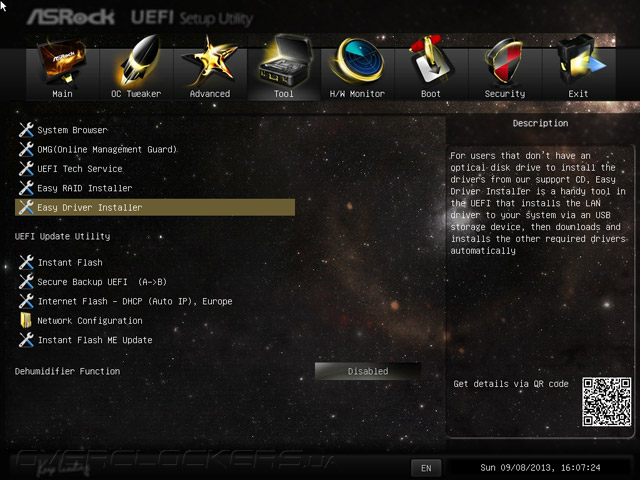This screenshot has height=480, width=640.
Task: Switch to the Security tab label
Action: pos(505,94)
